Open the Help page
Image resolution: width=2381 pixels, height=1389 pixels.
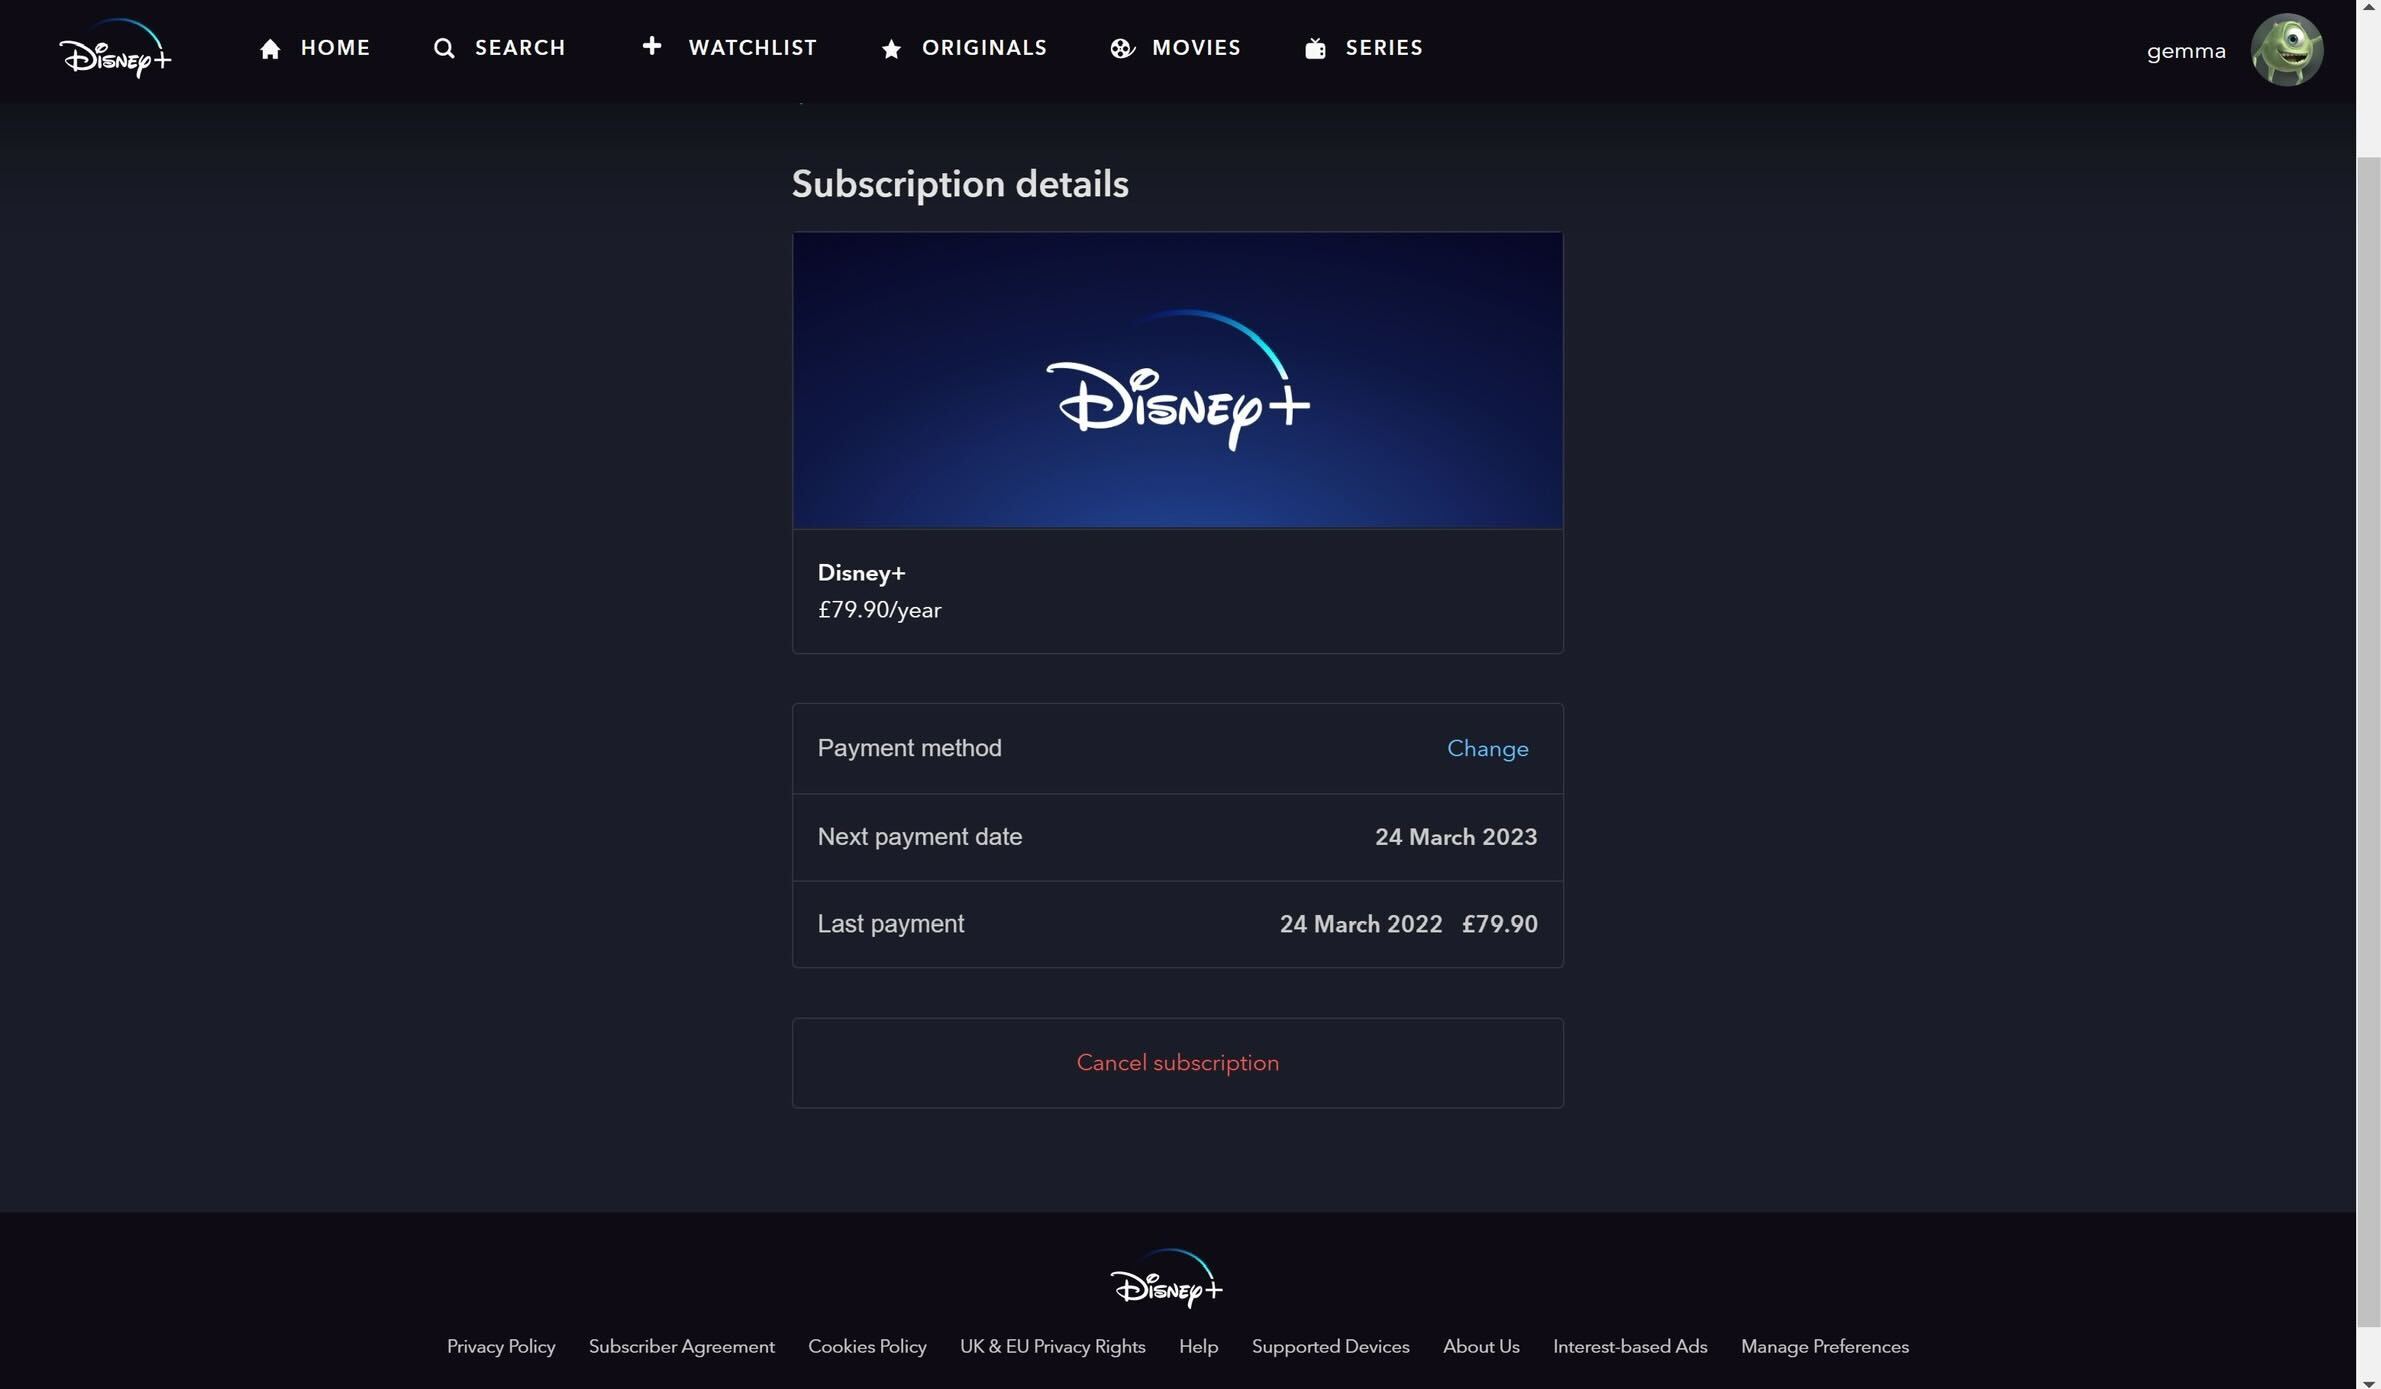coord(1197,1346)
